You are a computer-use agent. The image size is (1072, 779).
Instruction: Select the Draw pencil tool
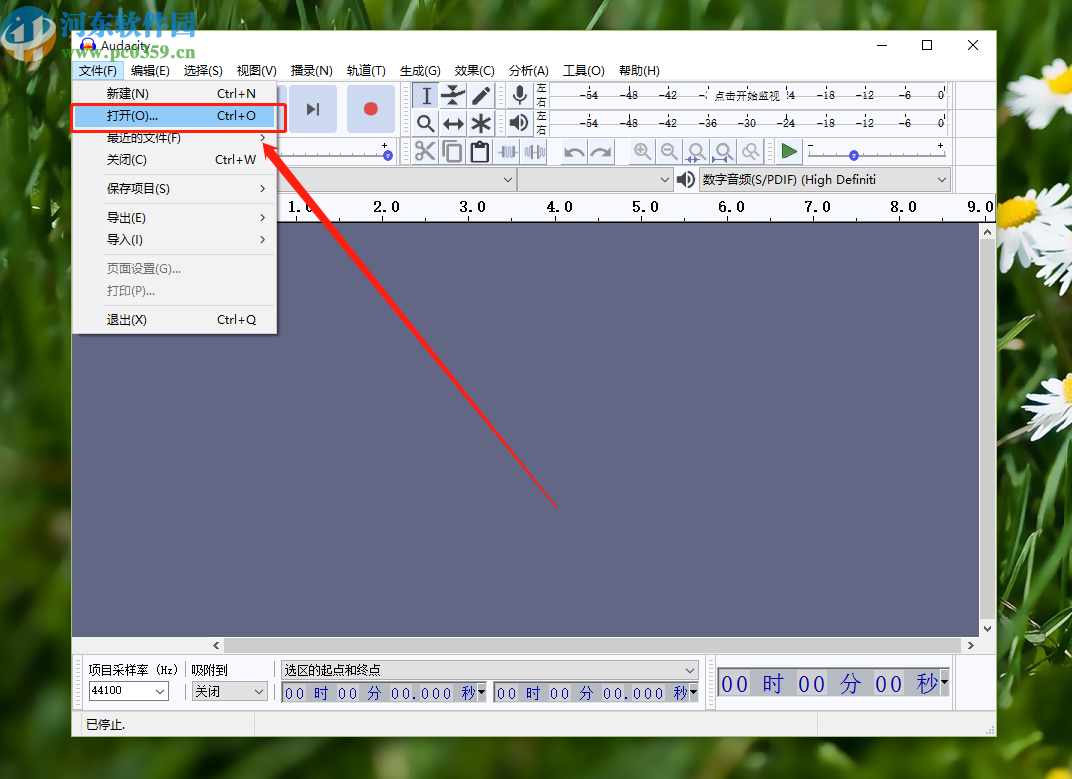[x=481, y=96]
